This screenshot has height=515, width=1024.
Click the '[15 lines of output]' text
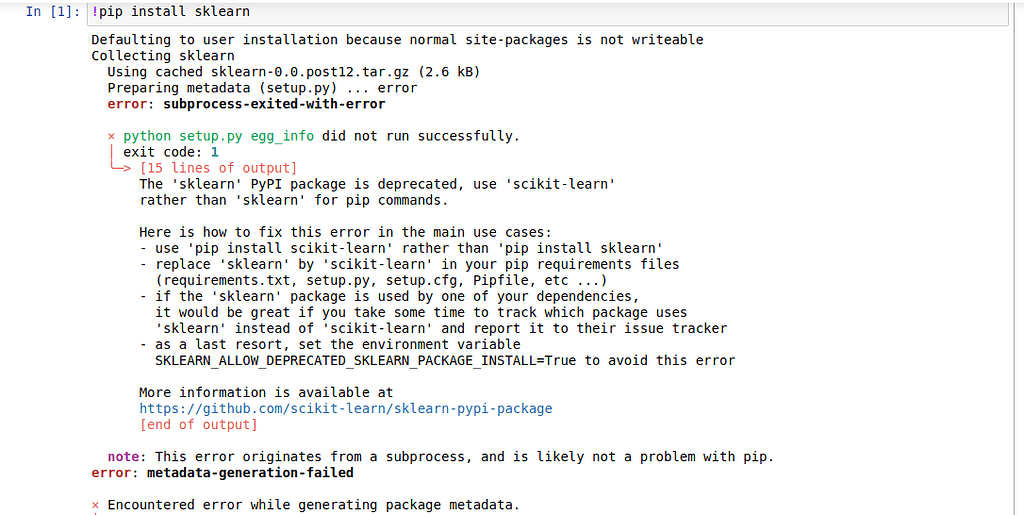pos(218,168)
